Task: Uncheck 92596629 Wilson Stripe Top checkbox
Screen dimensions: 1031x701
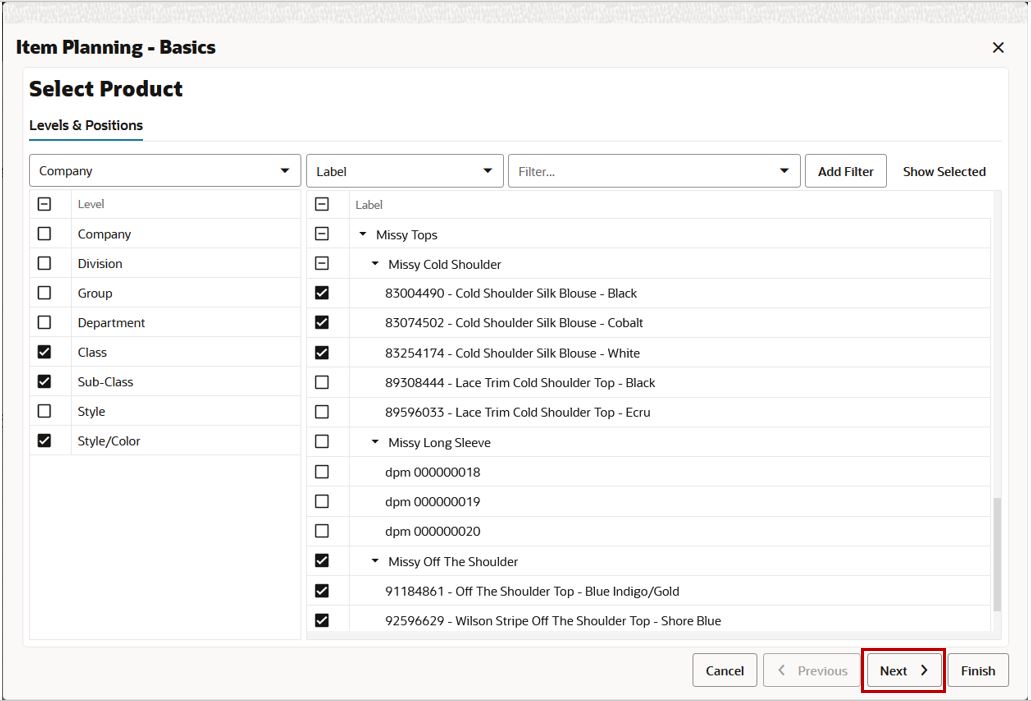Action: click(322, 620)
